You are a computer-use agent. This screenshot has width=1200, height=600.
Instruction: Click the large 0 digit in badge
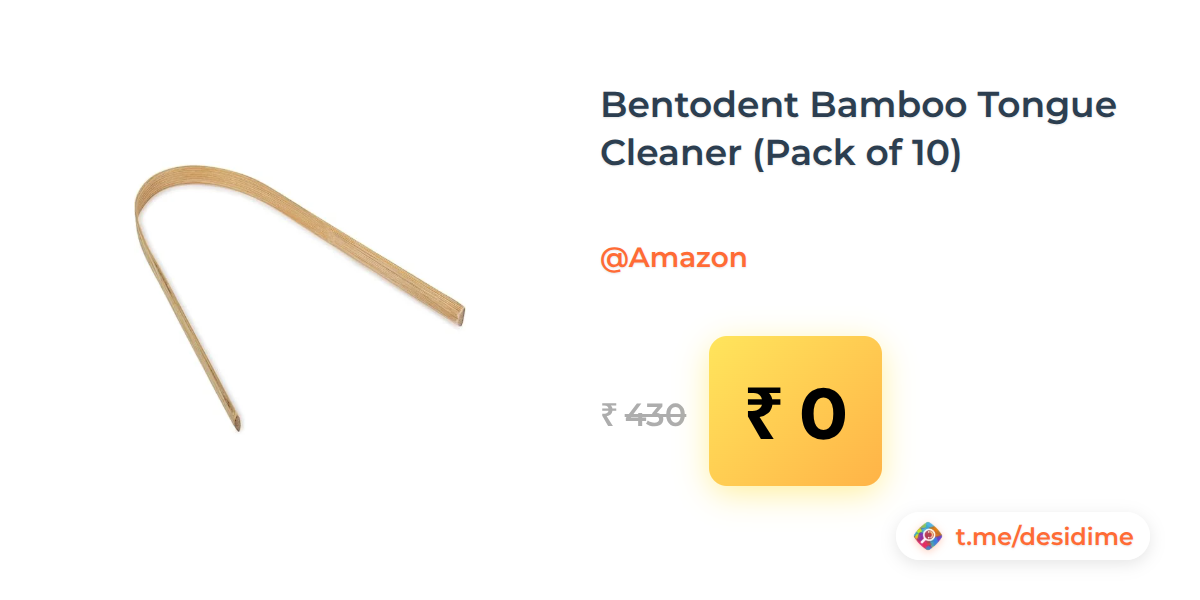coord(823,415)
